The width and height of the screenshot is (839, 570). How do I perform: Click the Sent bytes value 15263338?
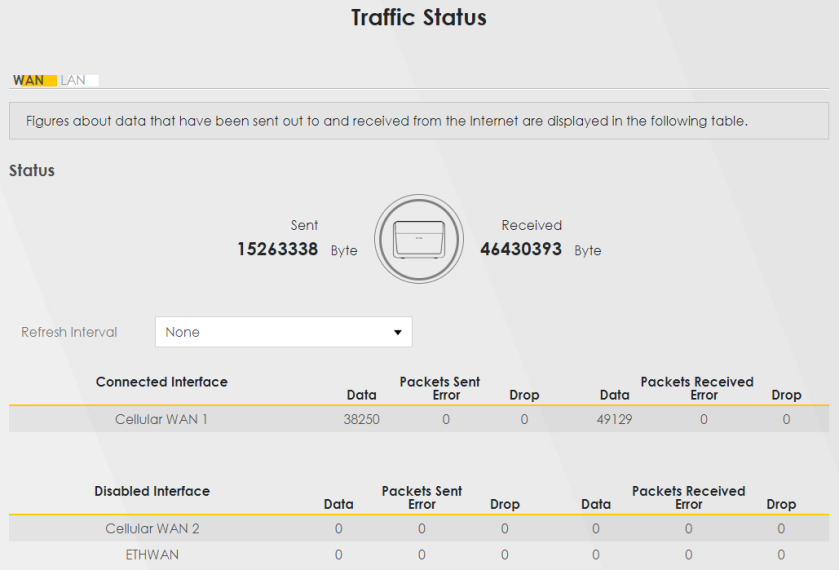click(278, 249)
